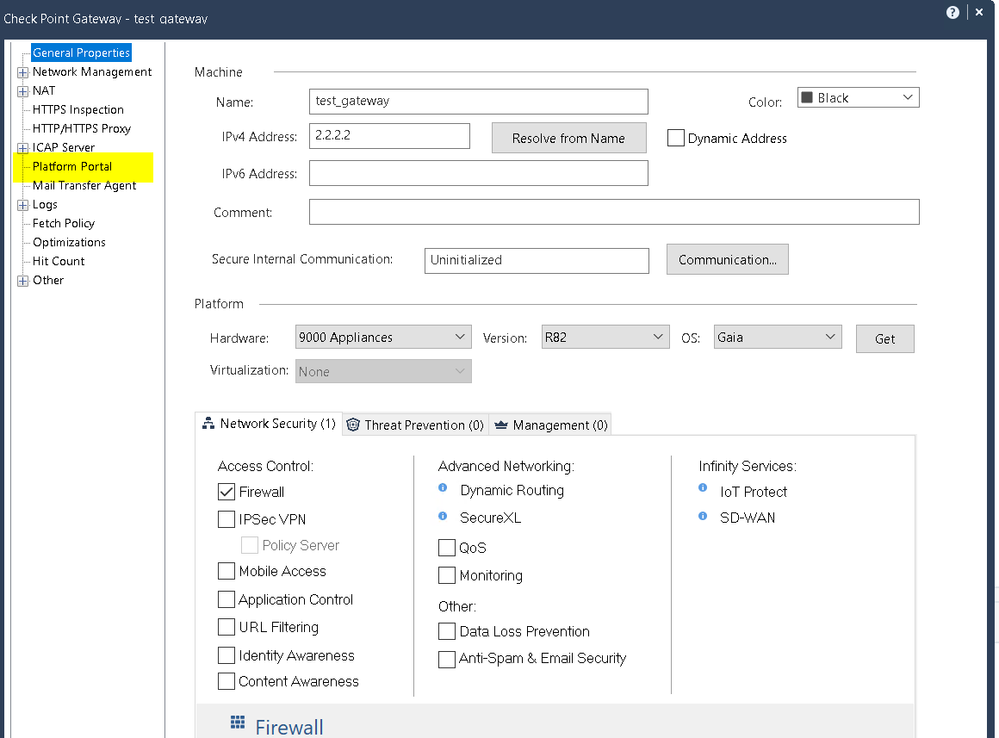Click the IPv4 Address field
999x738 pixels.
(x=389, y=136)
